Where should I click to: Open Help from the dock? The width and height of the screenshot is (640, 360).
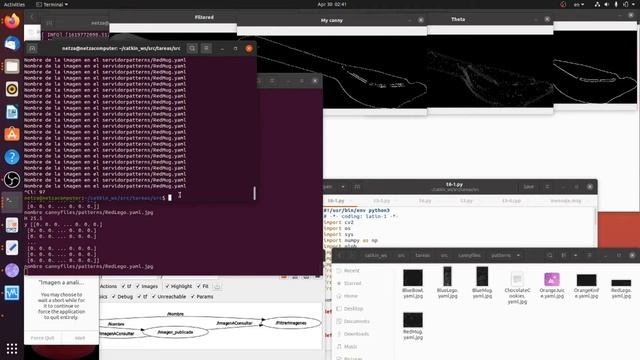tap(12, 157)
